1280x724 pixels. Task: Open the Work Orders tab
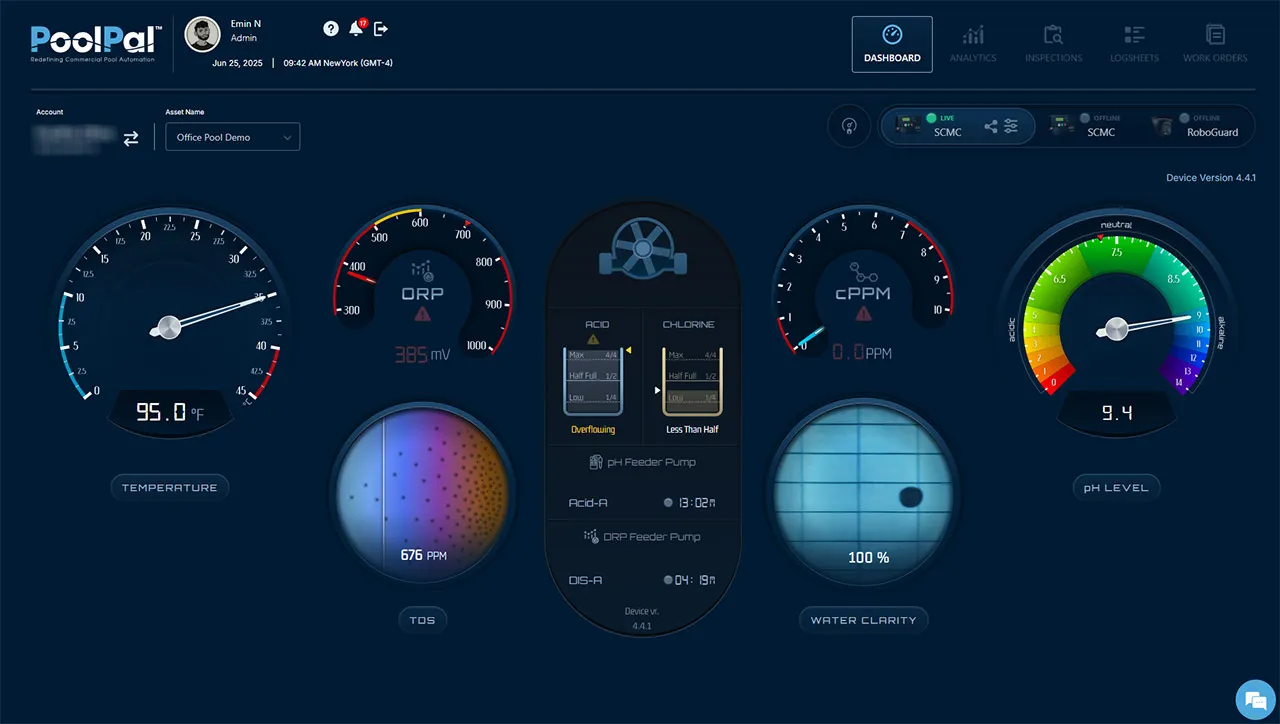click(x=1215, y=44)
